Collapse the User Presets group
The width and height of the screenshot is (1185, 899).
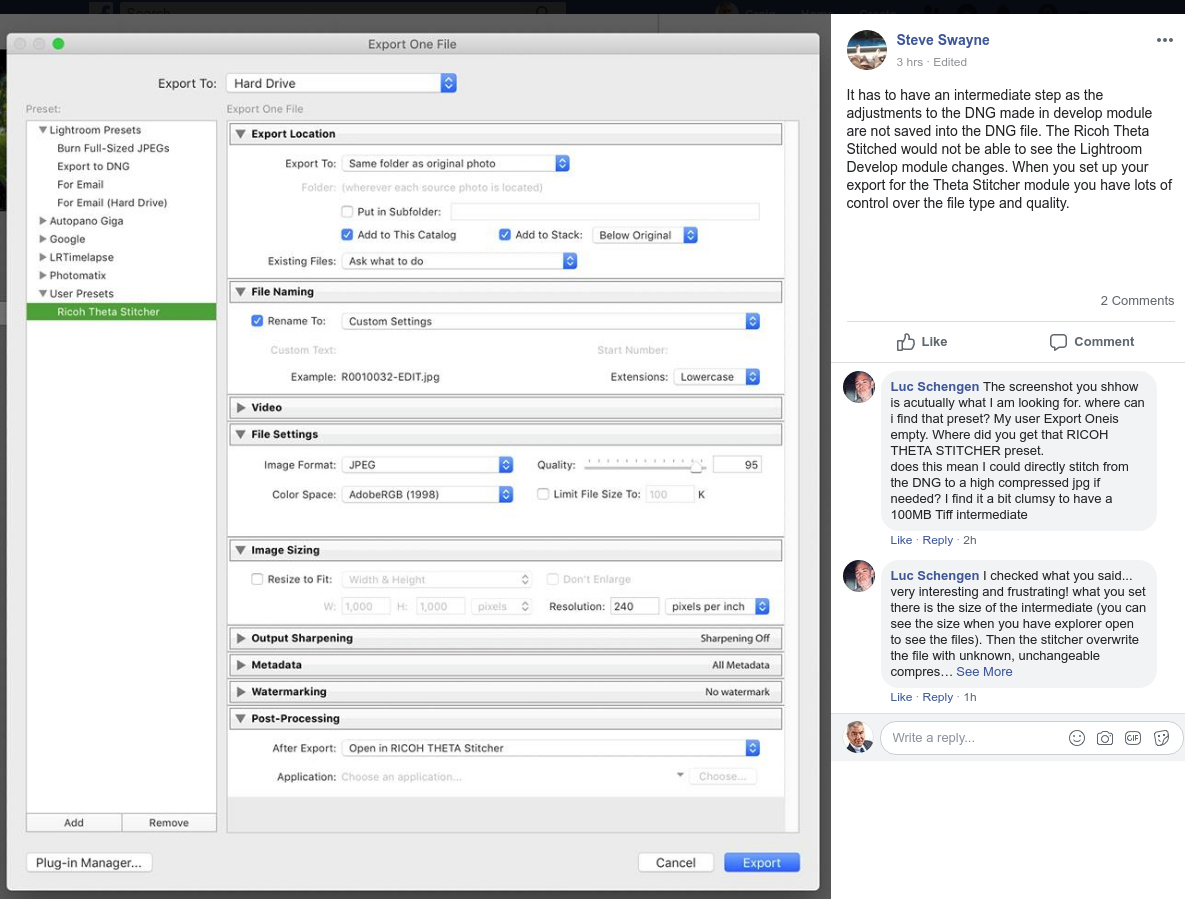coord(43,293)
